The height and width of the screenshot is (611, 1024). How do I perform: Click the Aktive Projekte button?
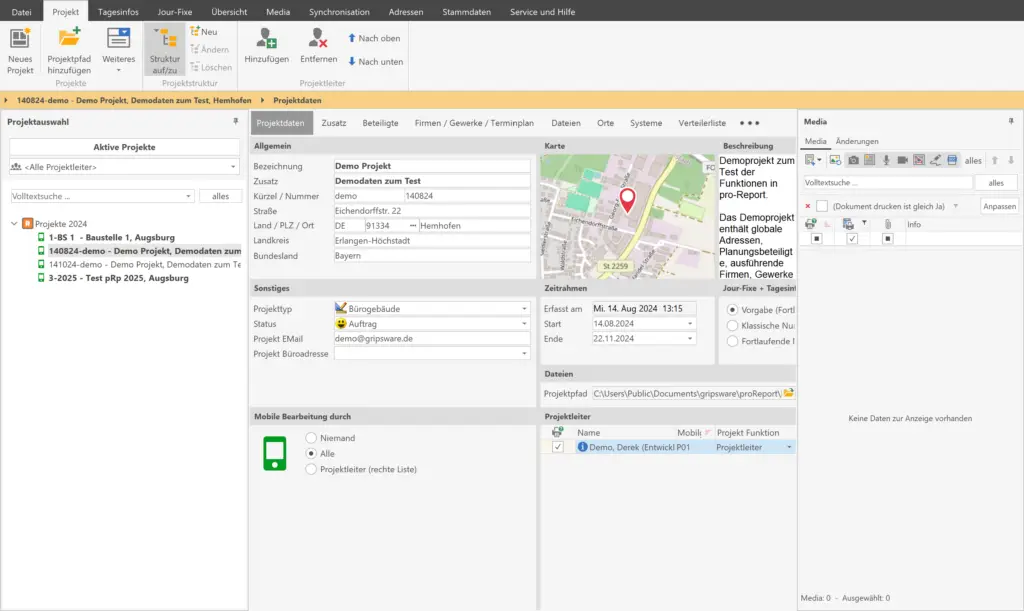[x=124, y=147]
